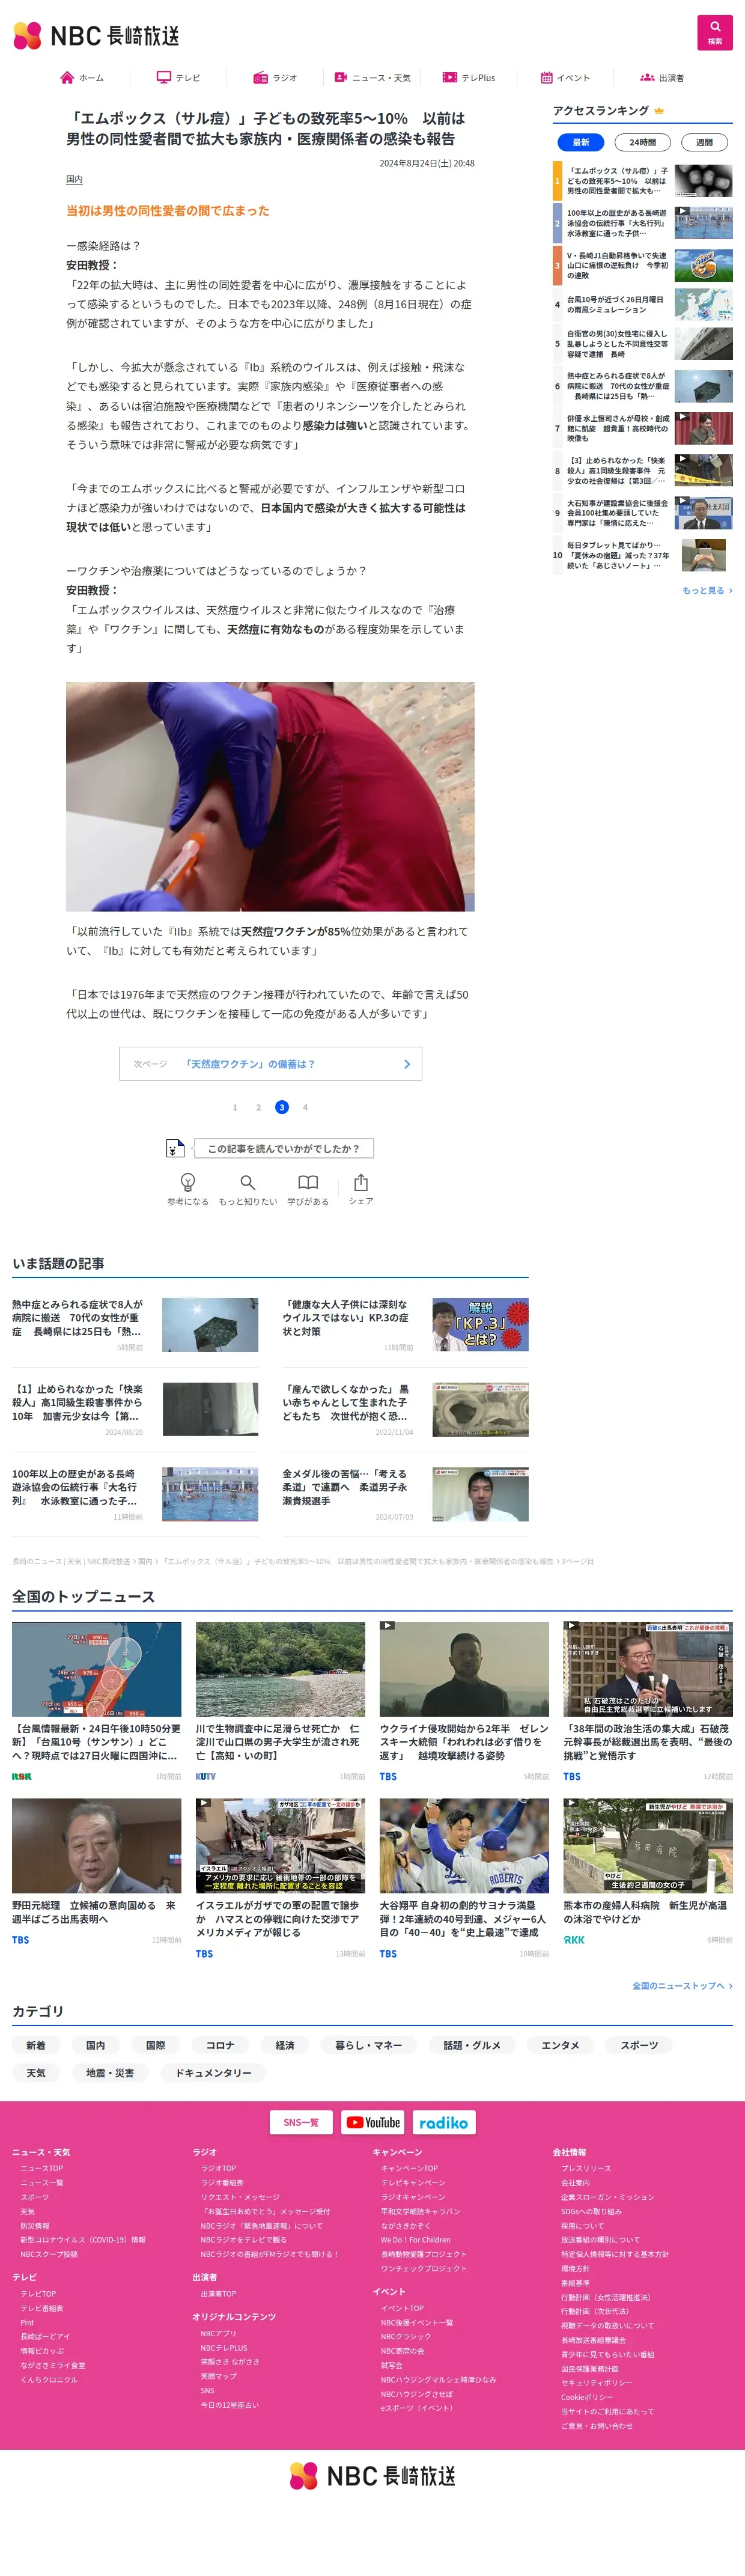745x2576 pixels.
Task: Select the 最新 ranking tab
Action: pos(581,142)
